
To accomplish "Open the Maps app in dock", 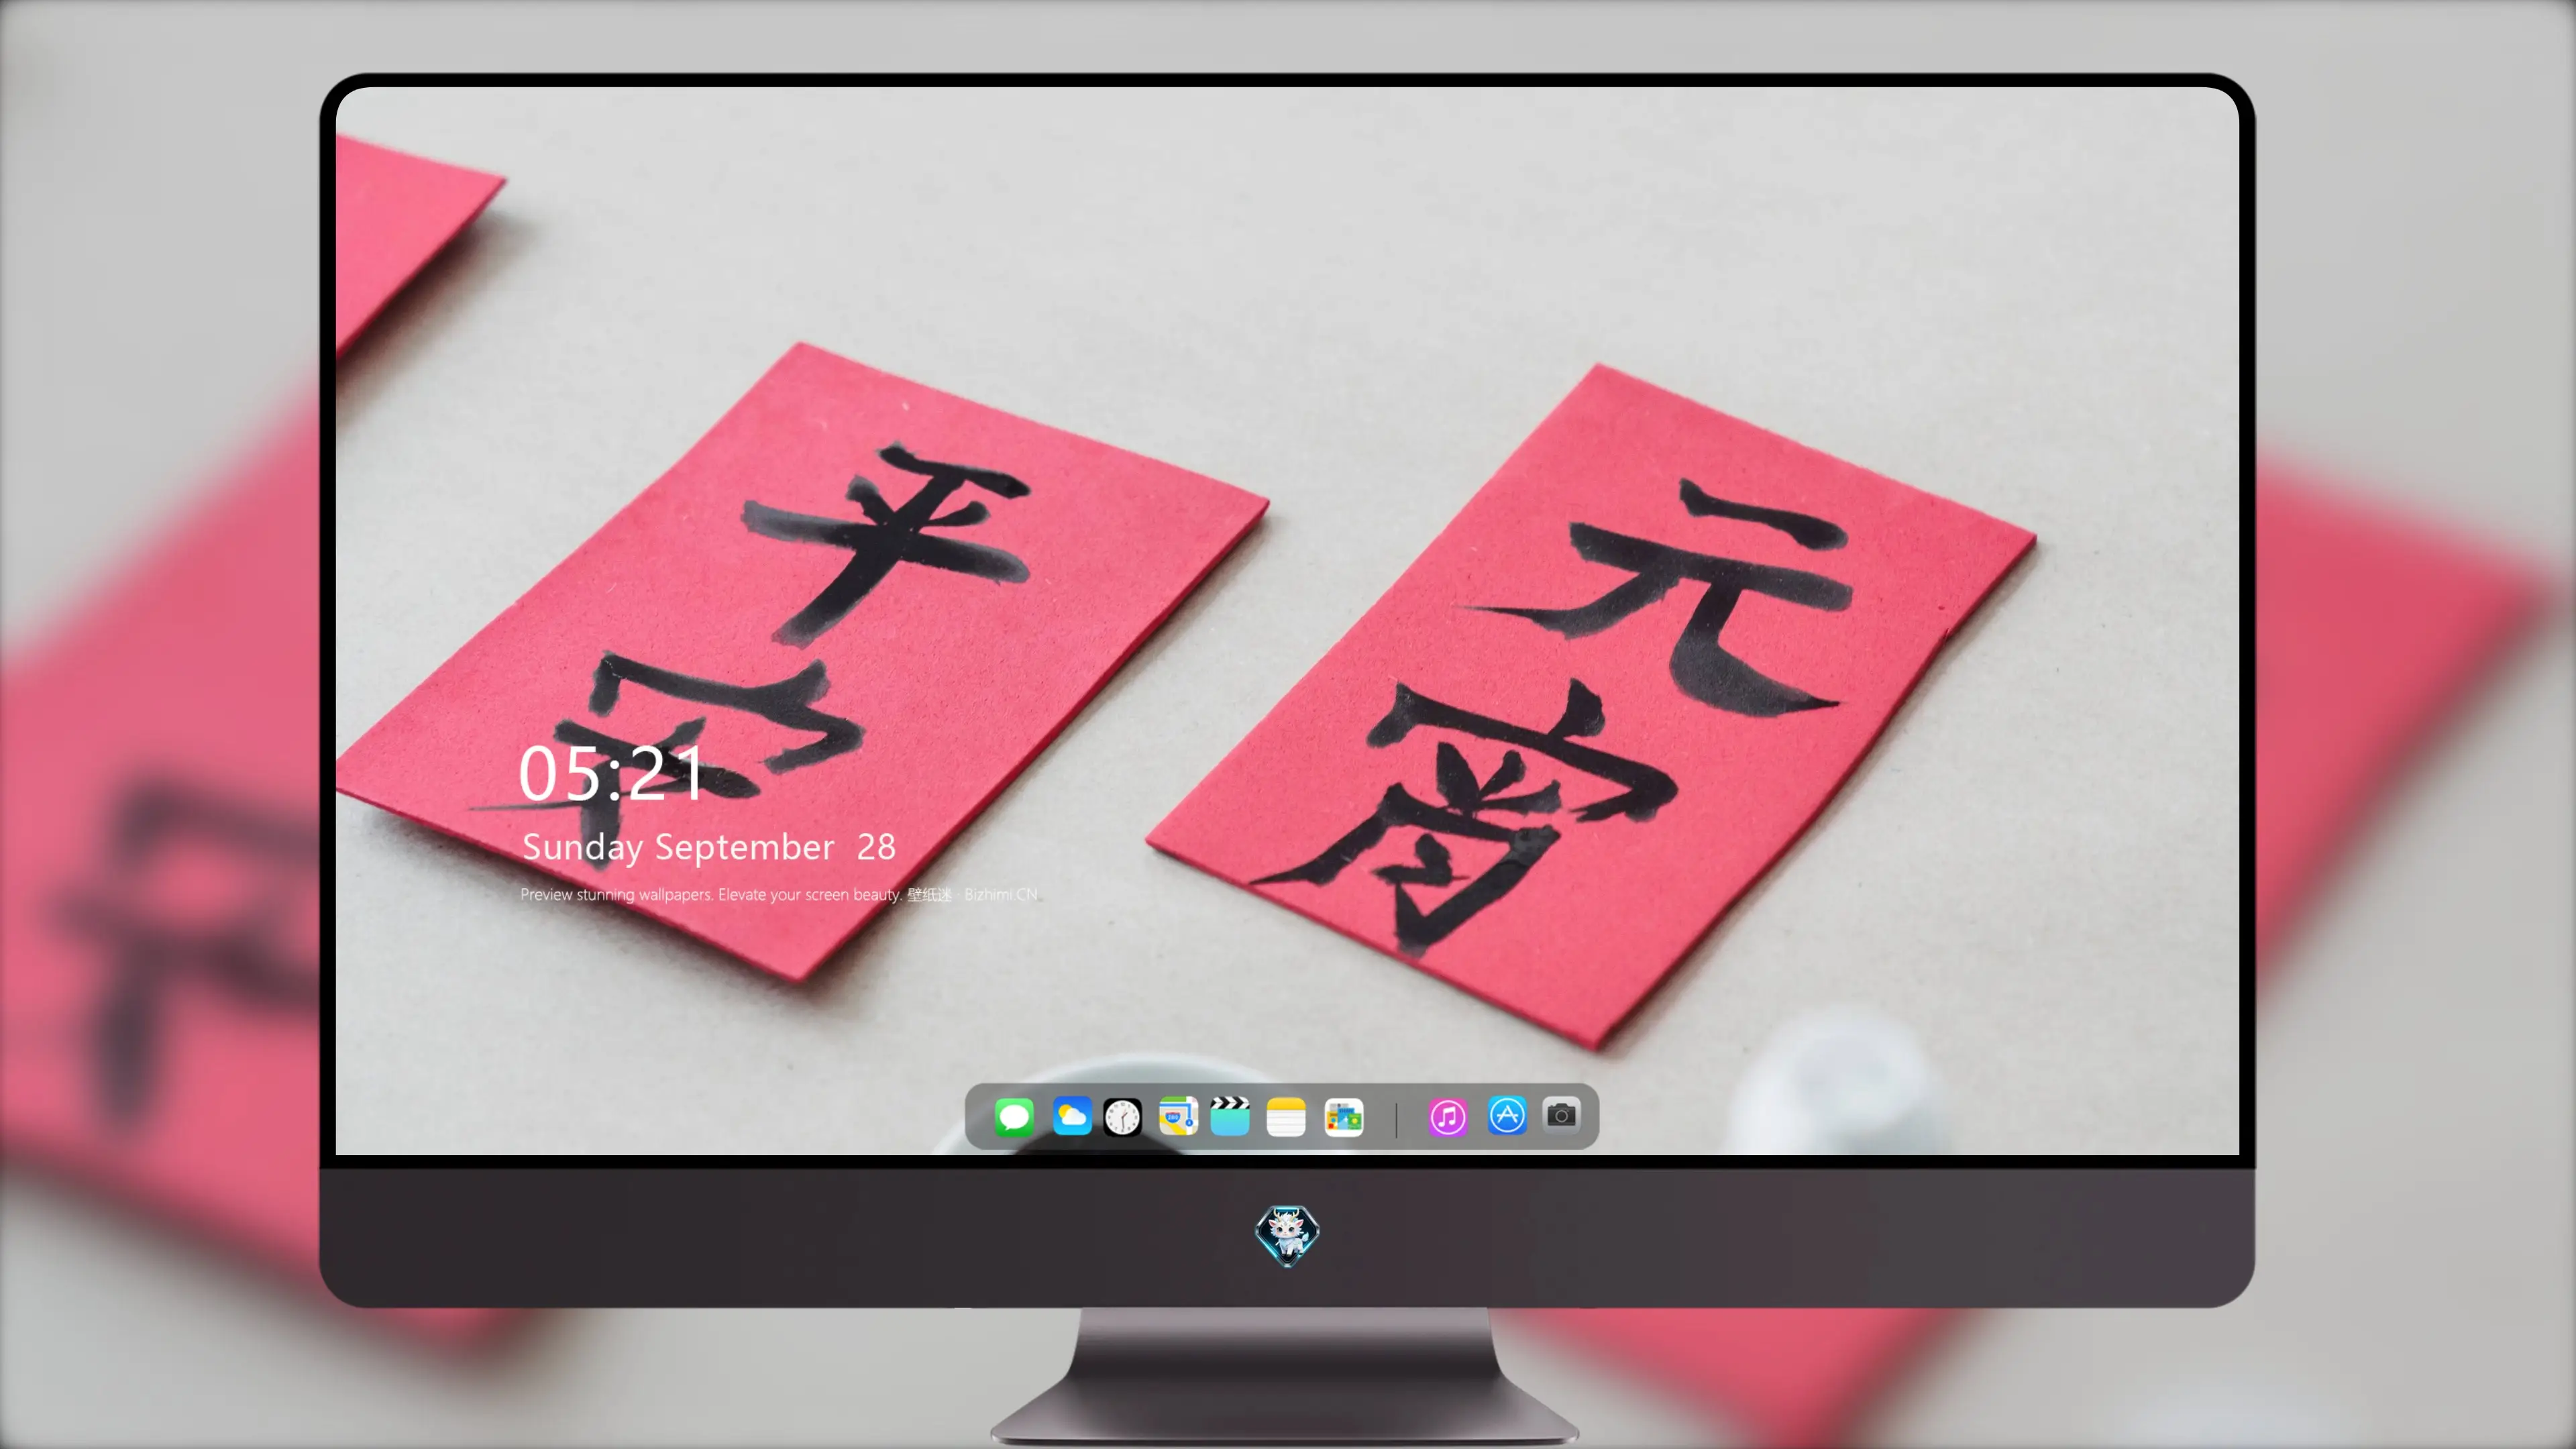I will click(x=1178, y=1116).
